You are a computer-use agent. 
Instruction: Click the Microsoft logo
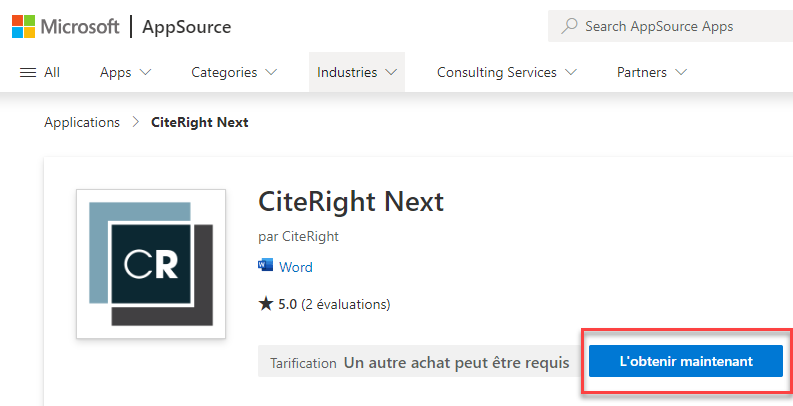65,26
